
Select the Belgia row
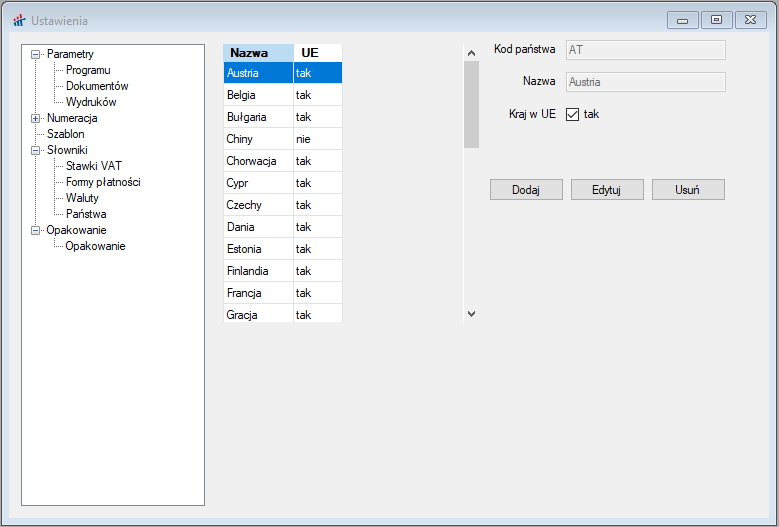[x=283, y=94]
